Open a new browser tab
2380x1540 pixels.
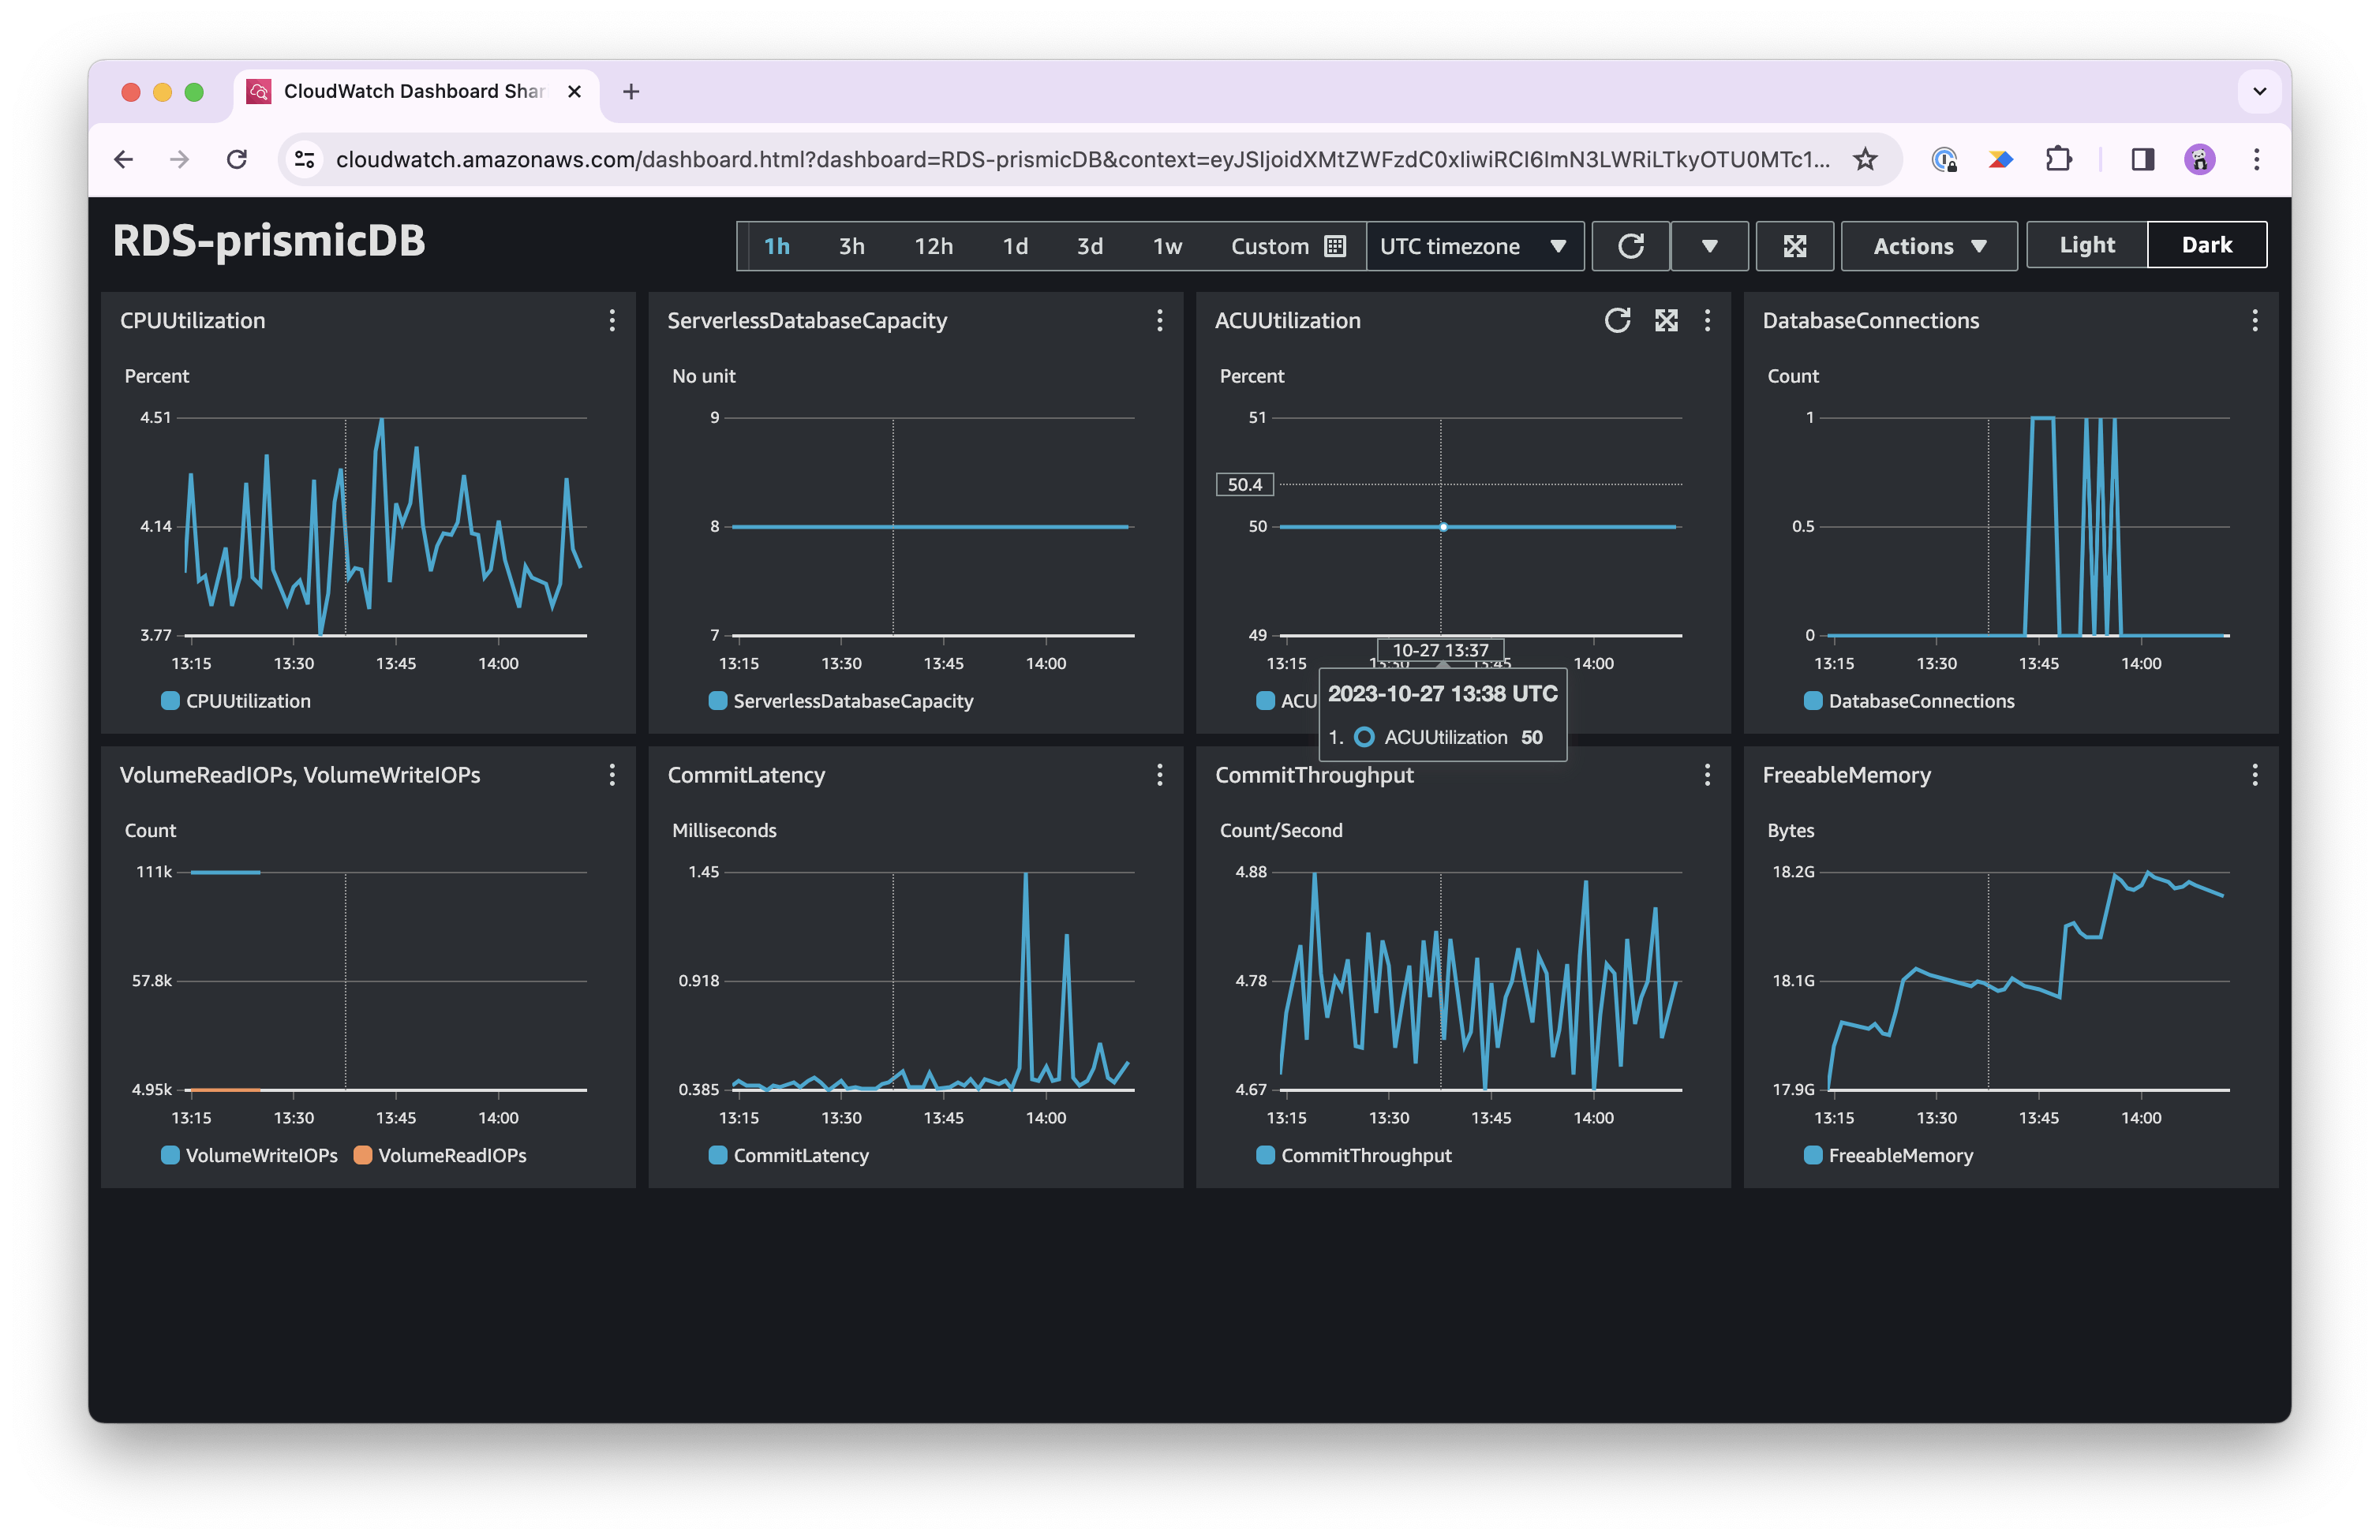631,92
